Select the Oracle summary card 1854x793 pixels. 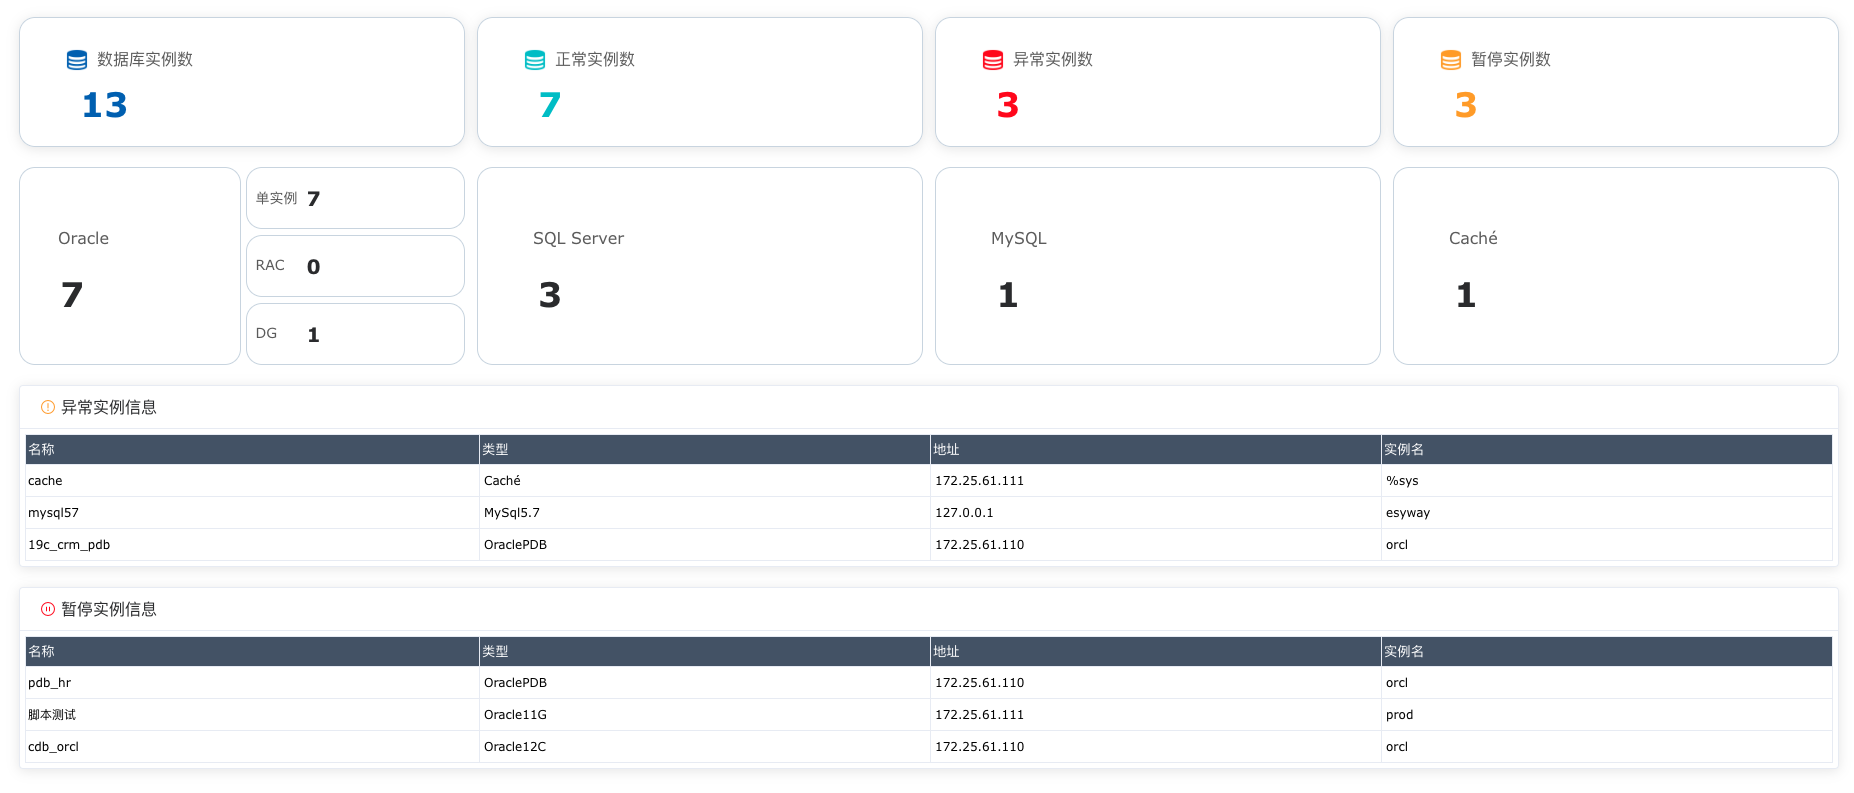point(130,266)
